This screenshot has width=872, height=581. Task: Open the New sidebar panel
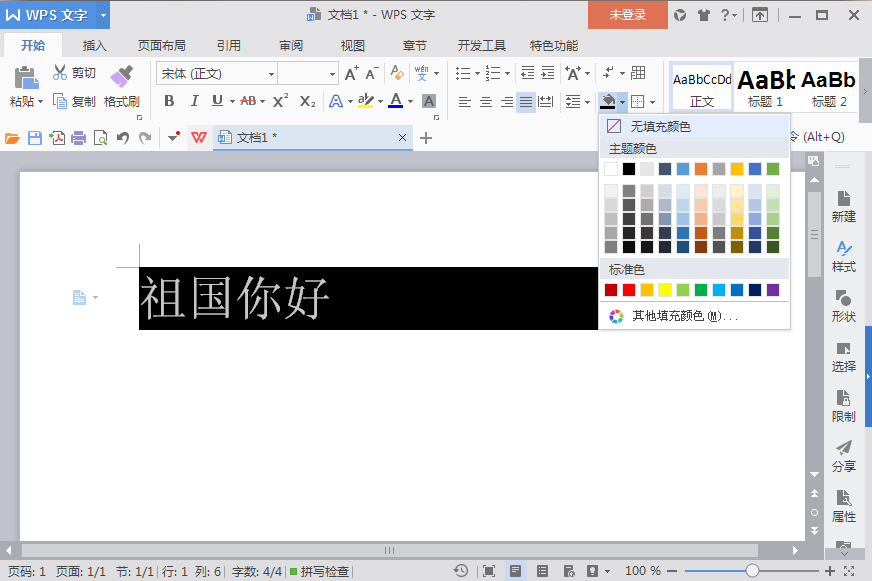(843, 206)
